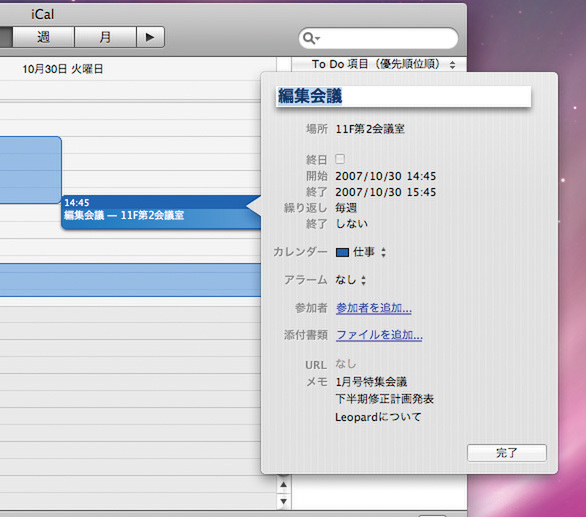
Task: Change the repeat end しない option
Action: (351, 224)
